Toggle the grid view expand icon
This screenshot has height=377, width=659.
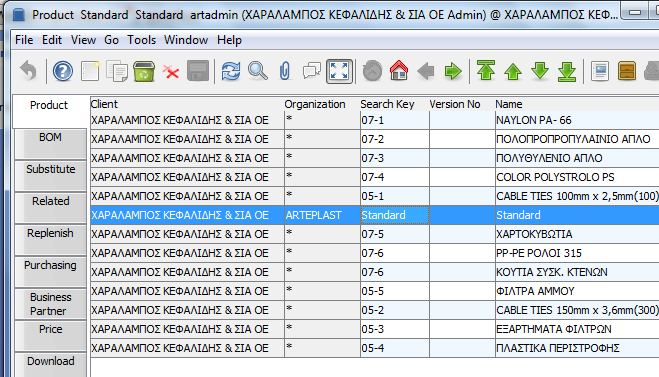coord(339,71)
